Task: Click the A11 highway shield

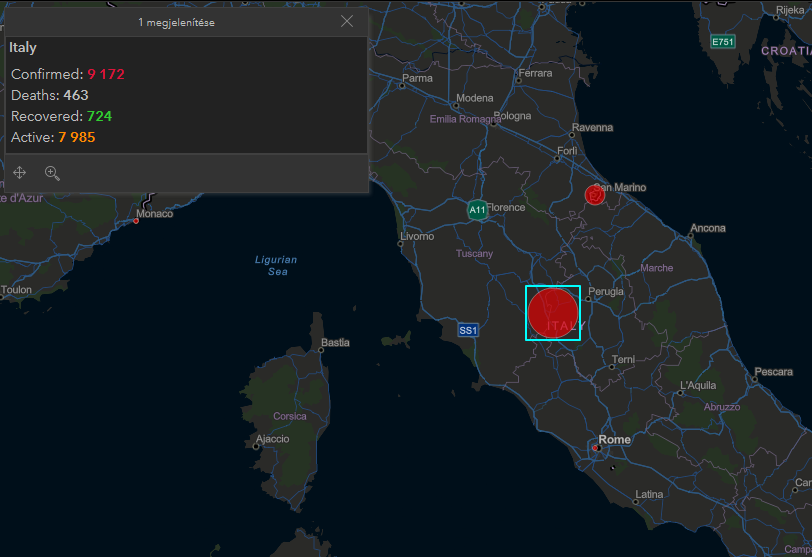Action: click(478, 210)
